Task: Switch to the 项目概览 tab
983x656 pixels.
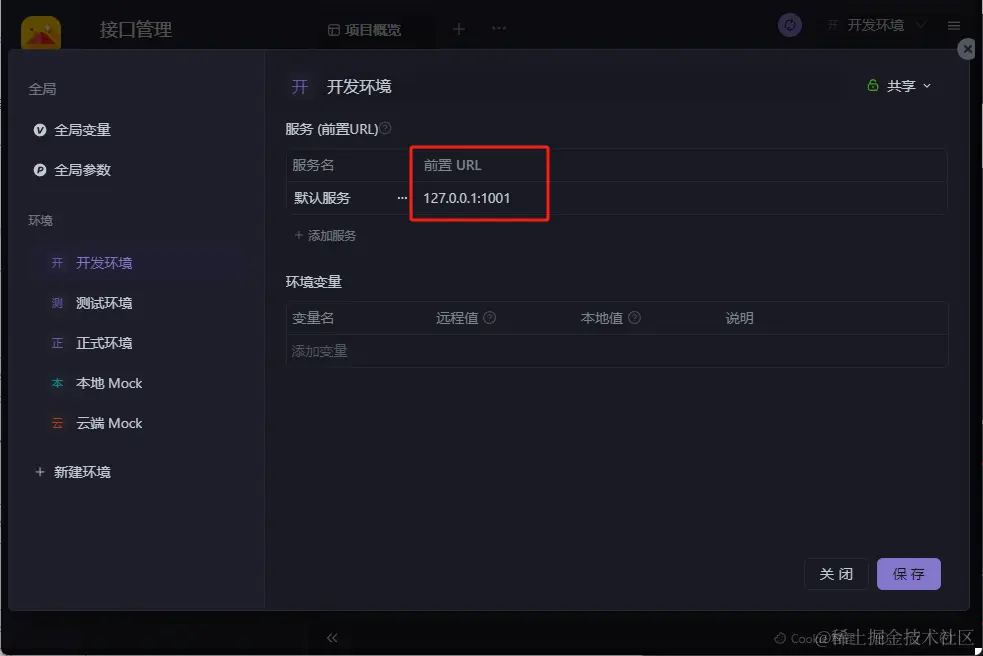Action: tap(365, 30)
